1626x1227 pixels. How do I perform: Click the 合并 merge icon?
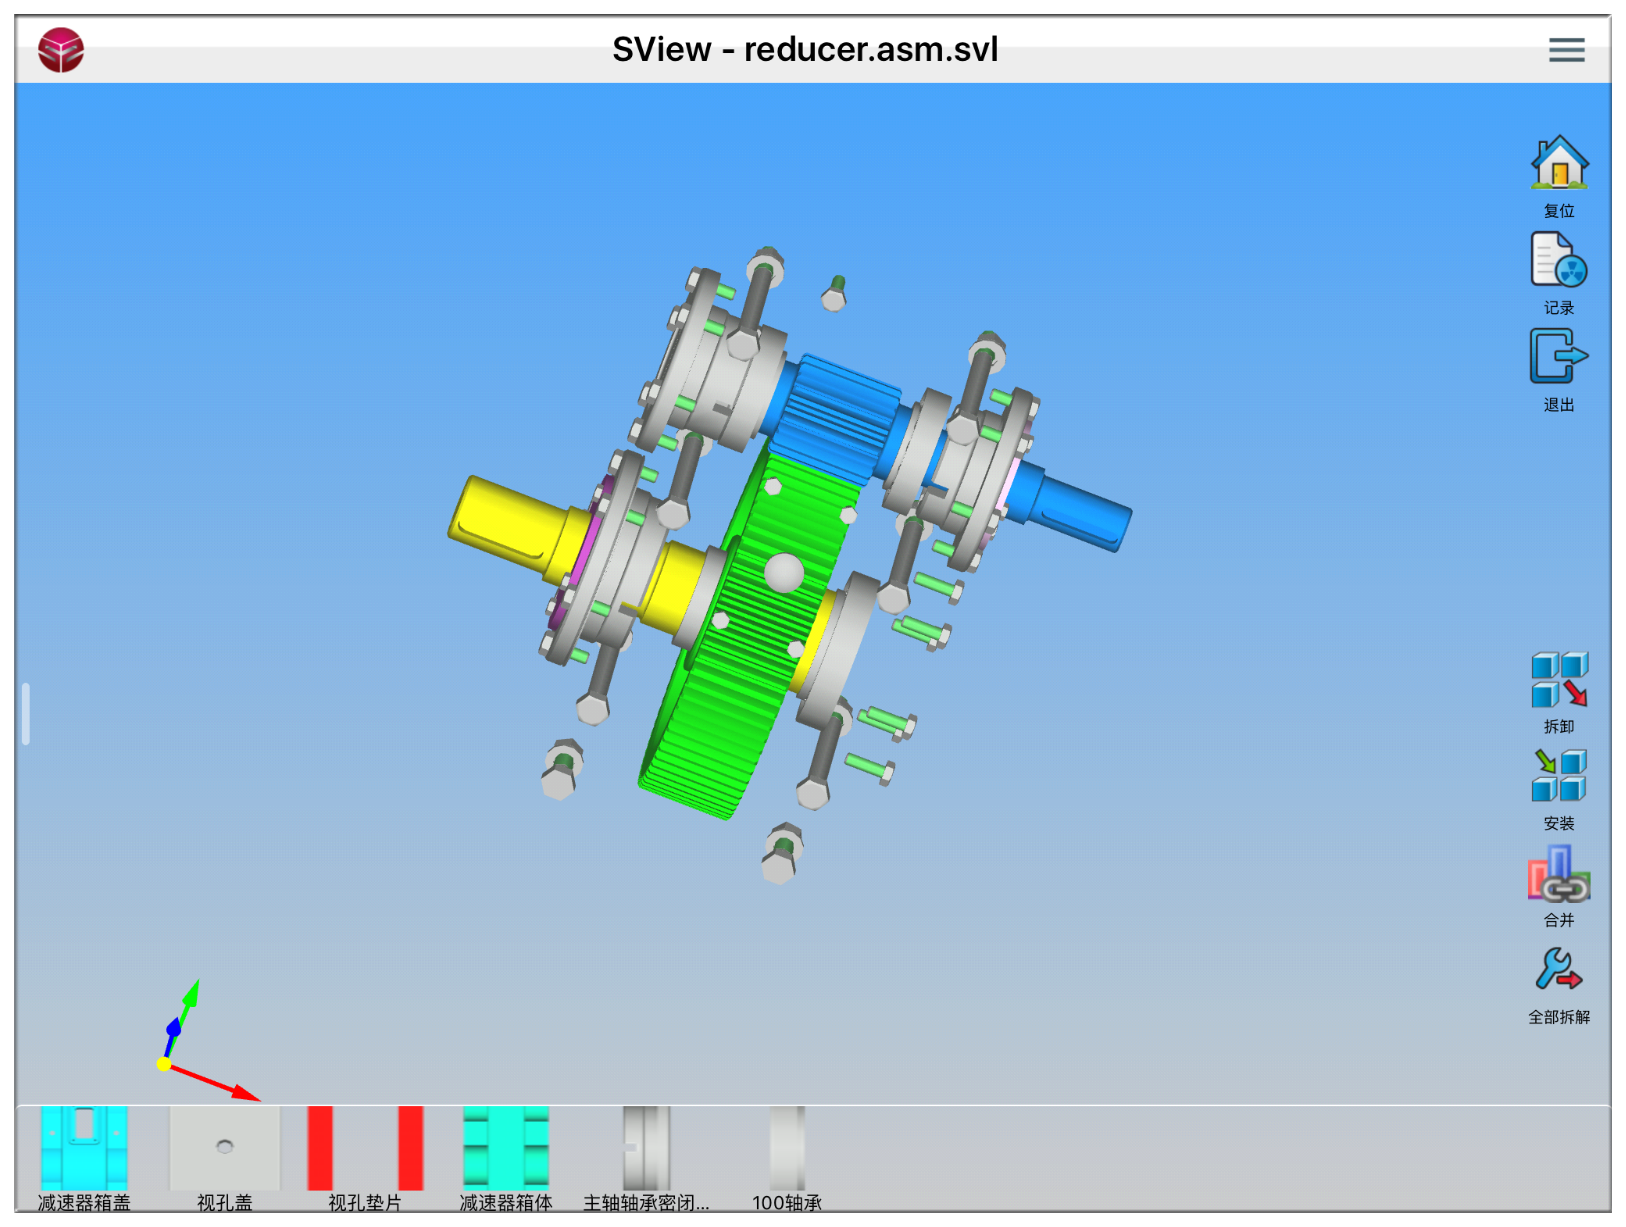pyautogui.click(x=1558, y=874)
